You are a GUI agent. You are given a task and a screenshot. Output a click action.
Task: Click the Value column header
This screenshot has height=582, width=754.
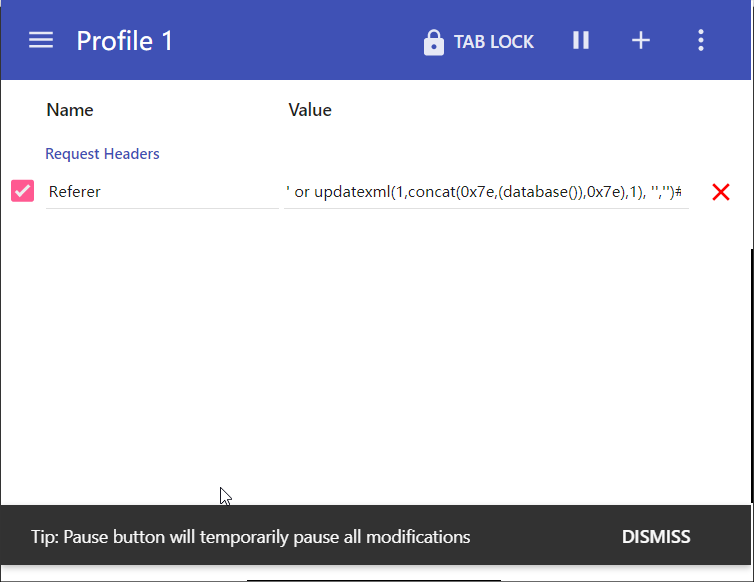(310, 110)
